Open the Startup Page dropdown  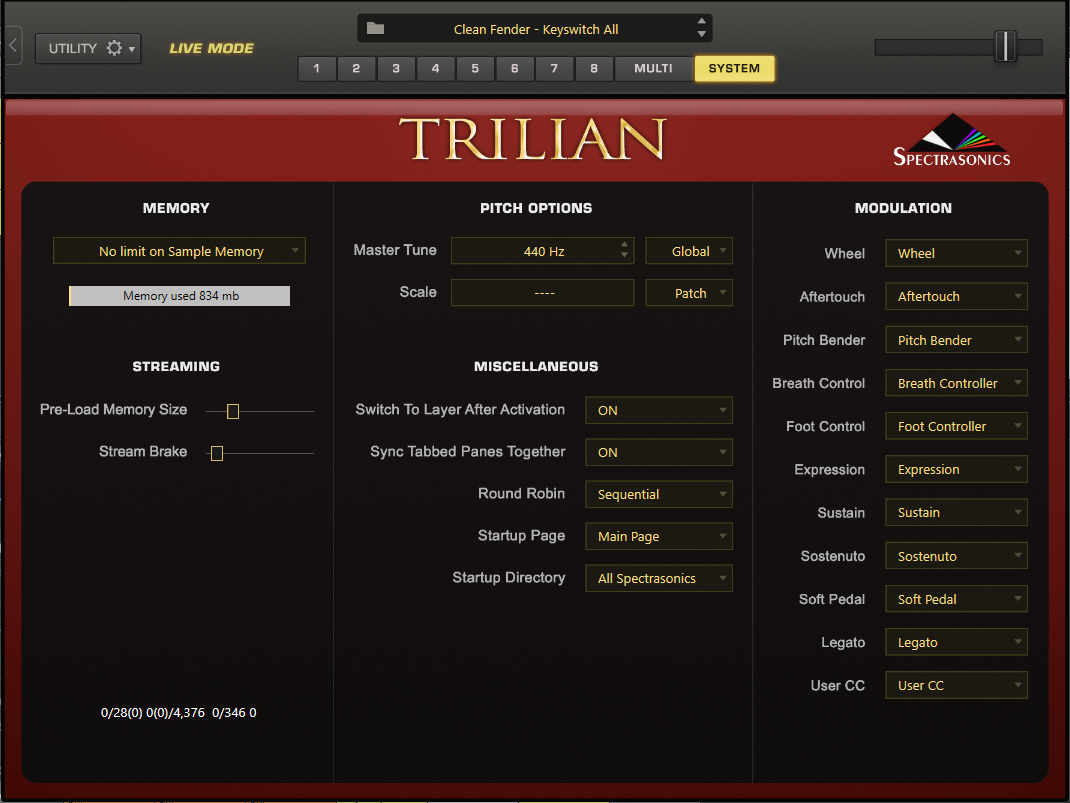(x=658, y=536)
